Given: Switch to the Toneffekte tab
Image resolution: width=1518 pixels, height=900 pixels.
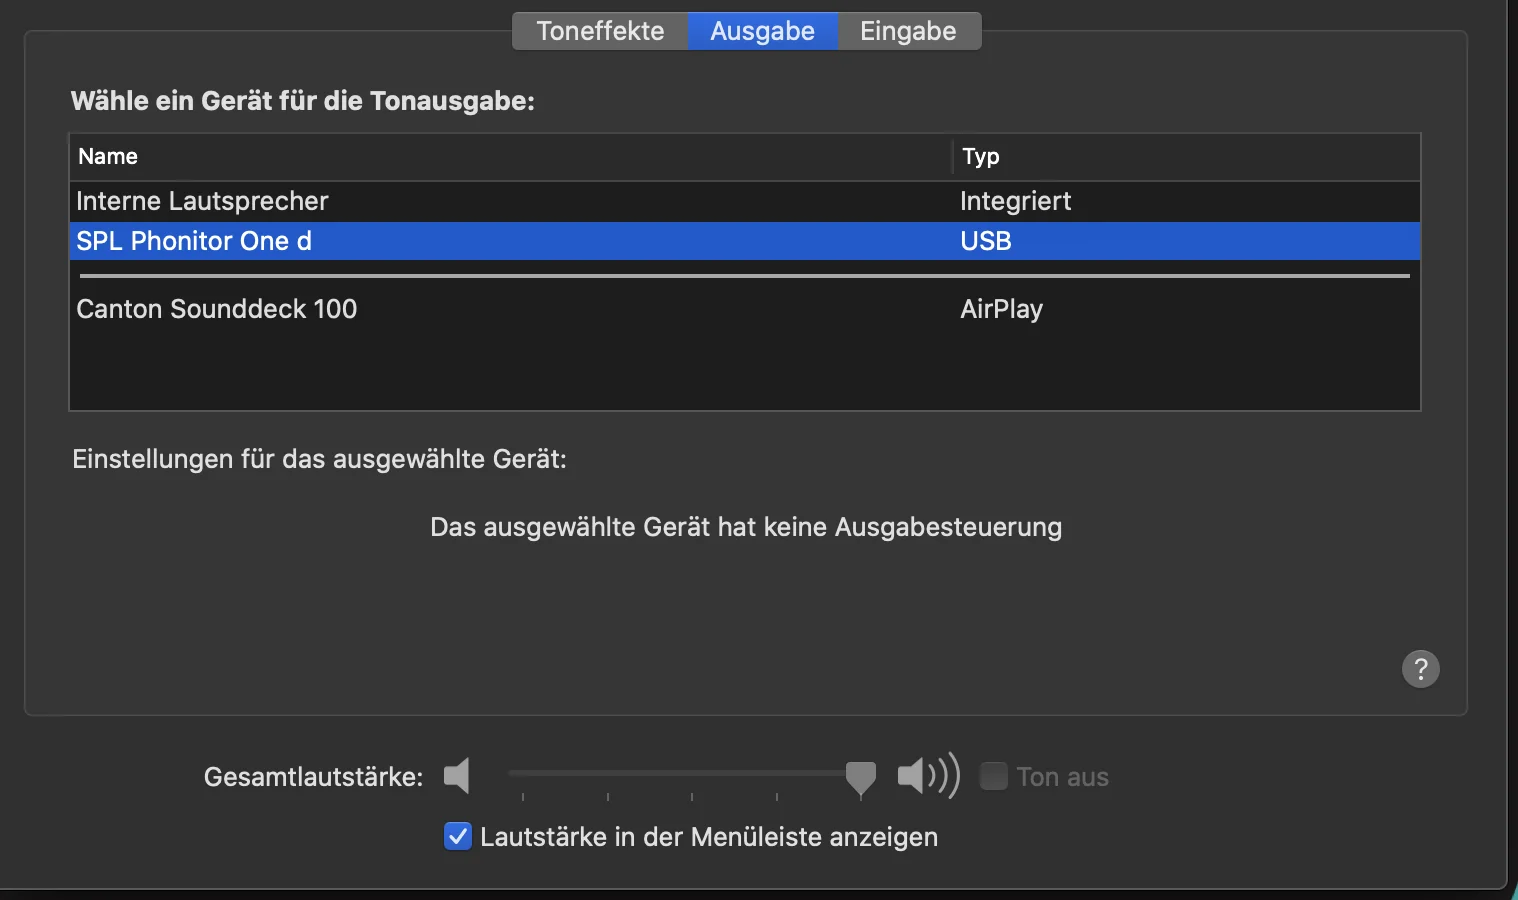Looking at the screenshot, I should click(600, 31).
